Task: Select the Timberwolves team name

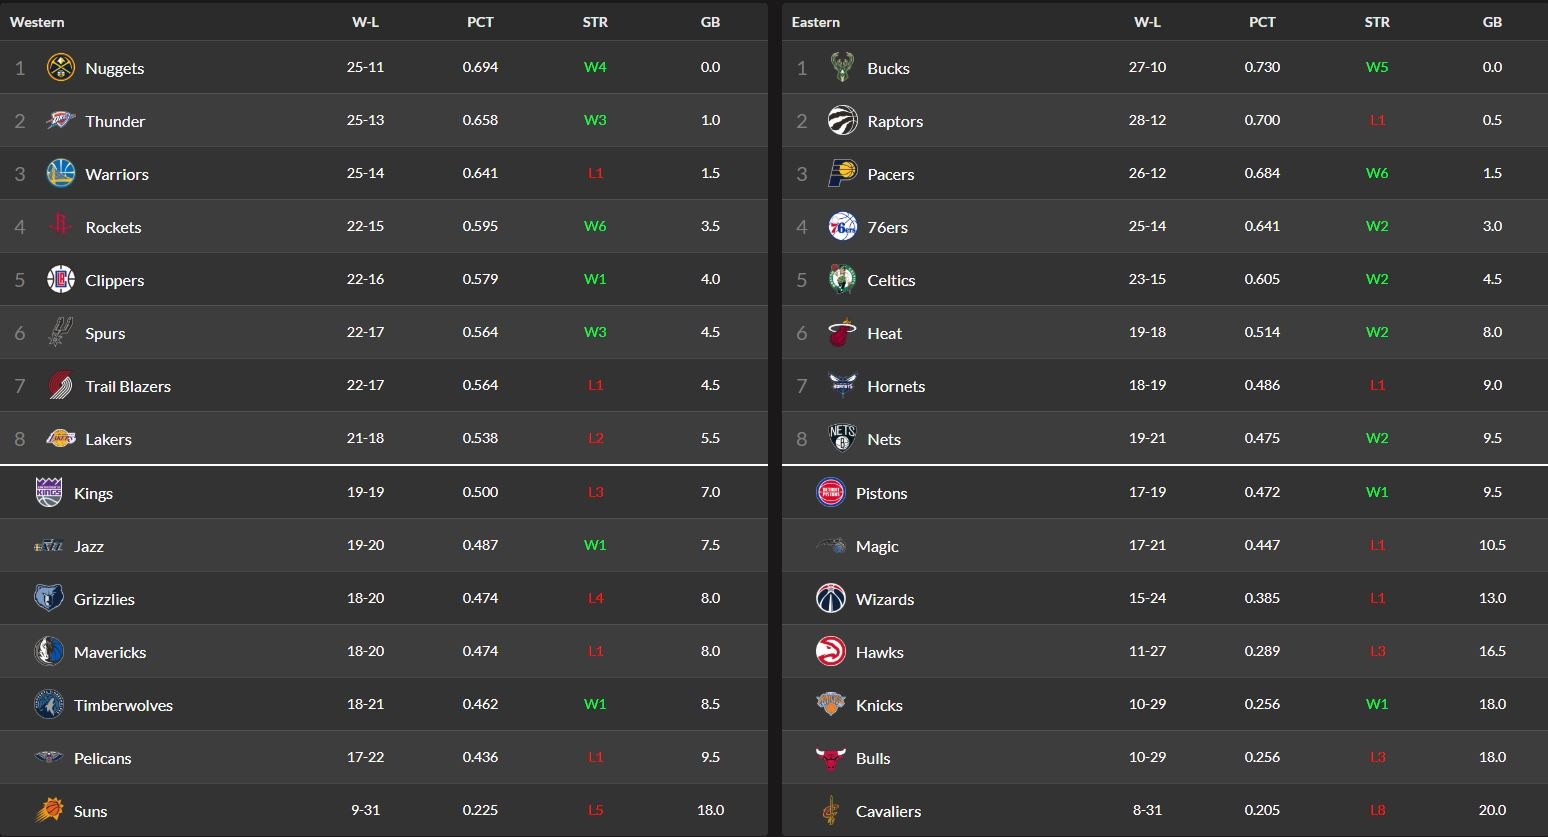Action: click(123, 705)
